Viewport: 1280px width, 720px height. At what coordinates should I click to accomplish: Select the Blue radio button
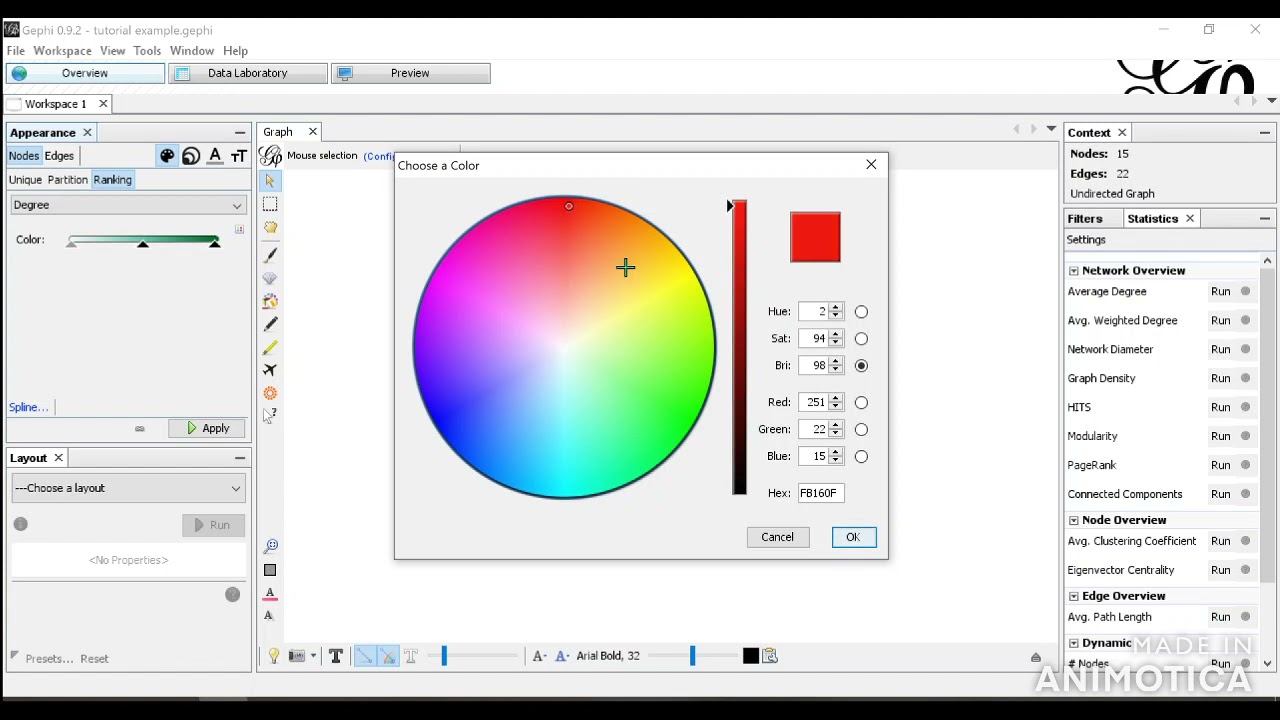(x=861, y=457)
